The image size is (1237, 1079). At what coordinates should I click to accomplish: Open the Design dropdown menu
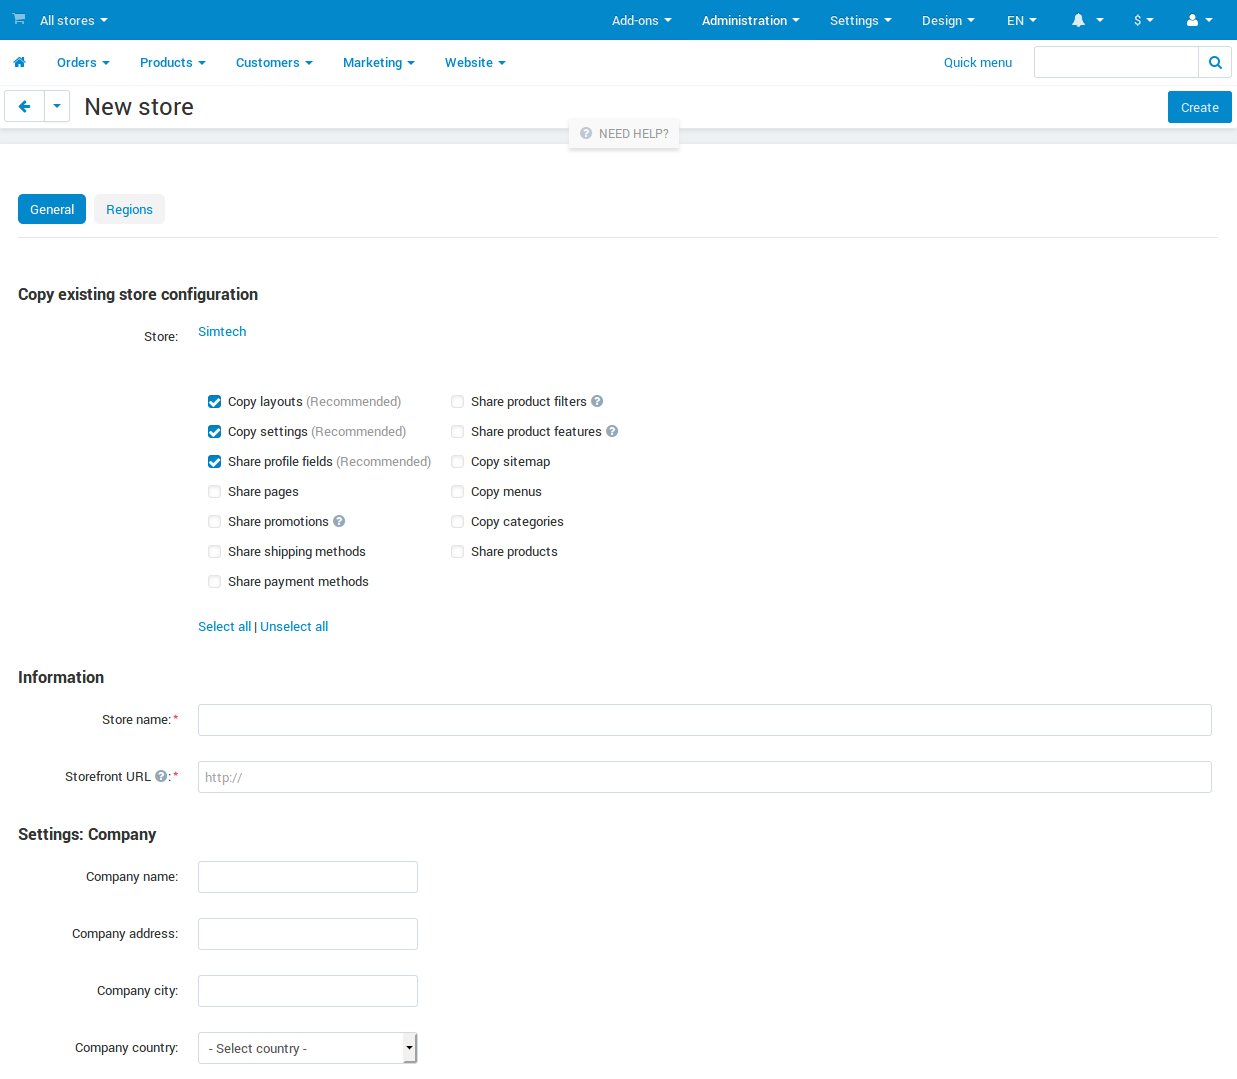click(948, 20)
